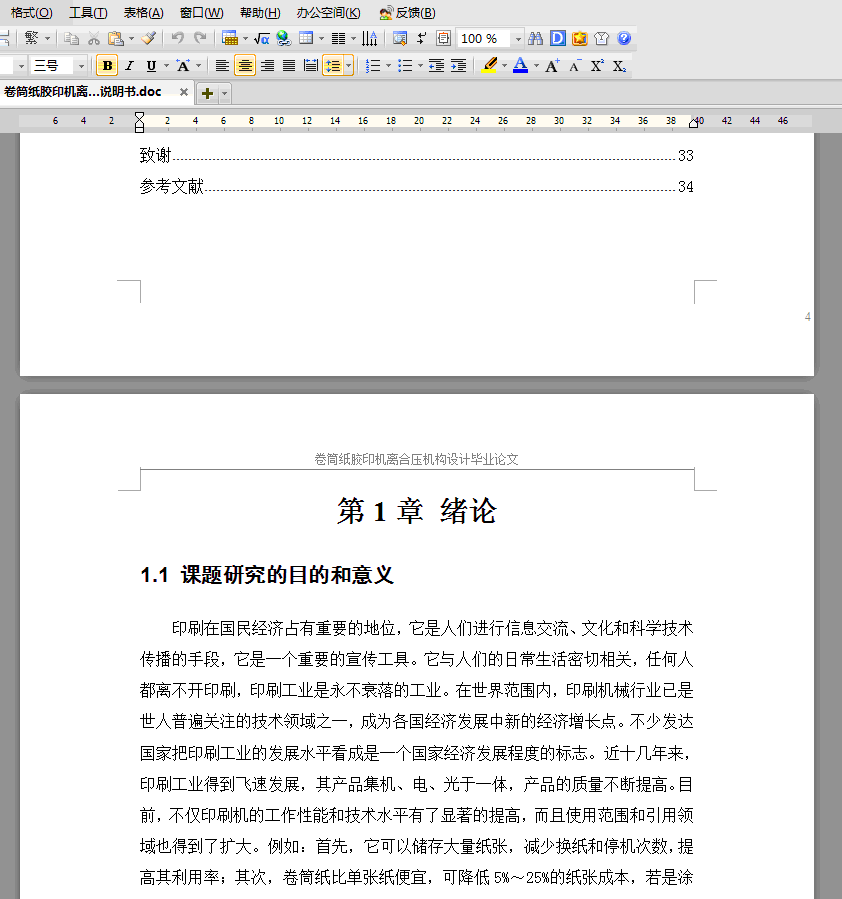Expand the document tabs list arrow
Screen dimensions: 842x899
pos(225,93)
